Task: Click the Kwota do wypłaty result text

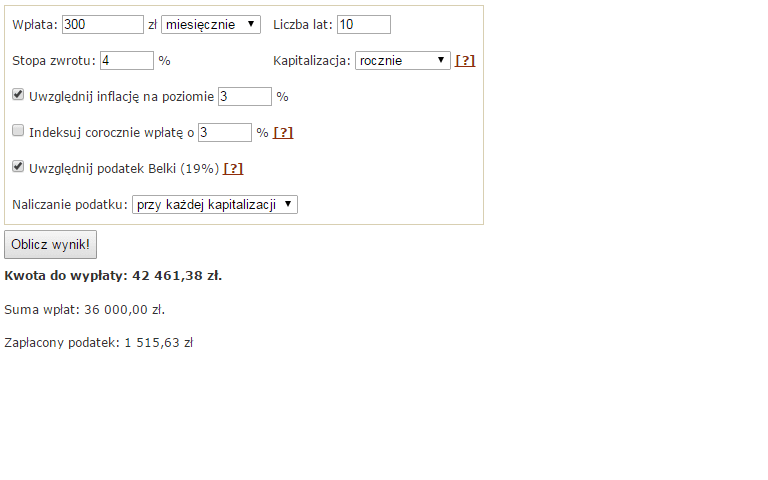Action: coord(113,275)
